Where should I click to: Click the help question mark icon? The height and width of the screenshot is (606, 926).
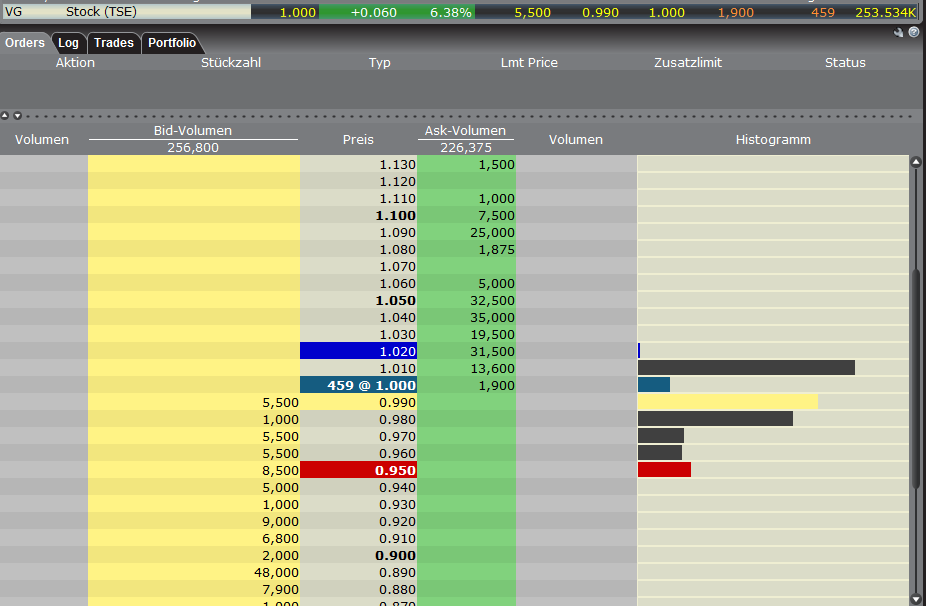tap(913, 32)
